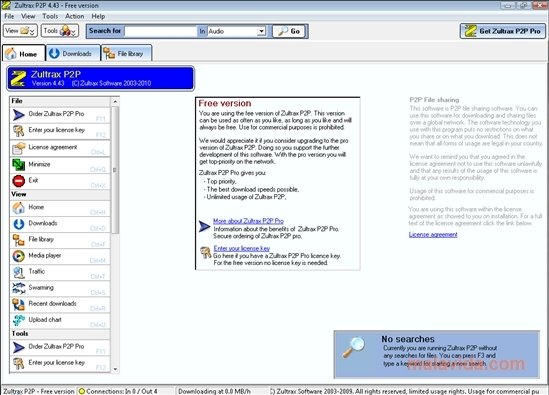Viewport: 549px width, 395px height.
Task: Select Exit entry in sidebar
Action: click(60, 181)
